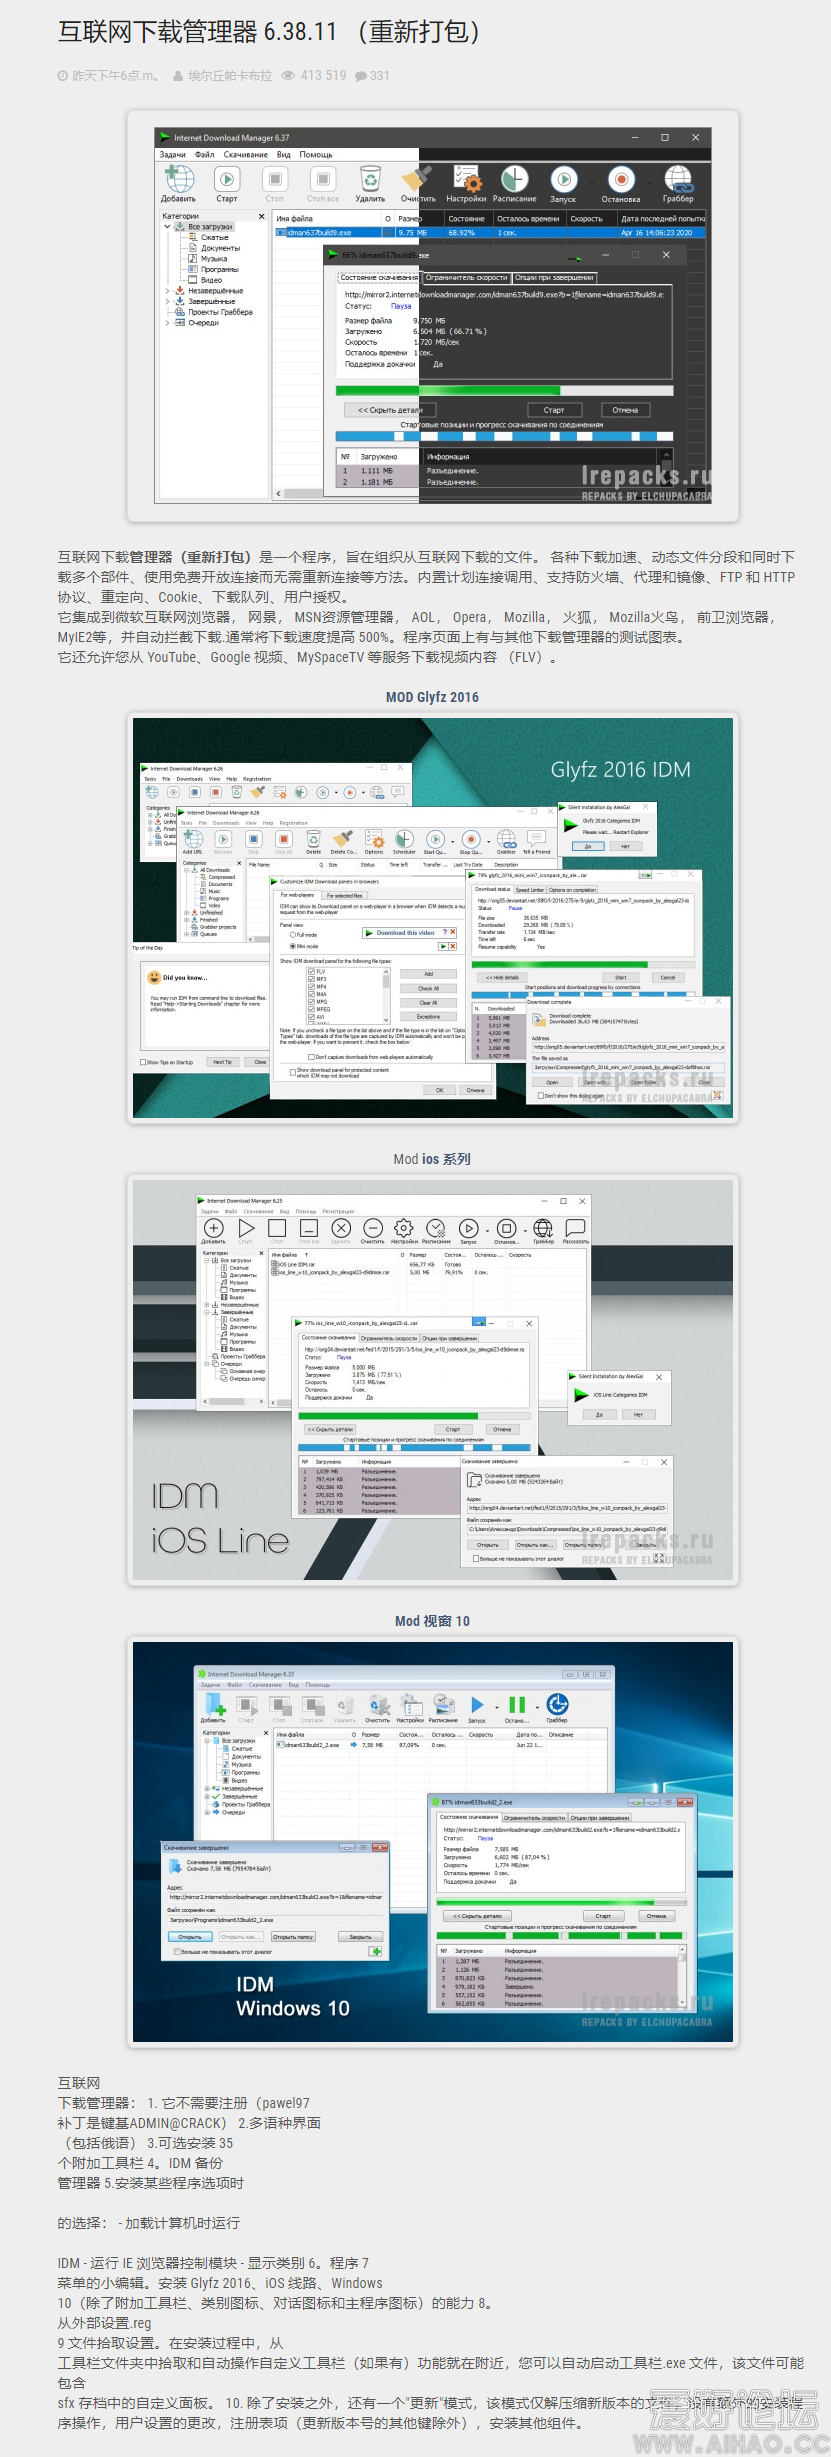The height and width of the screenshot is (2457, 831).
Task: Click Добавить icon in IDM 6.33 toolbar
Action: click(214, 1704)
